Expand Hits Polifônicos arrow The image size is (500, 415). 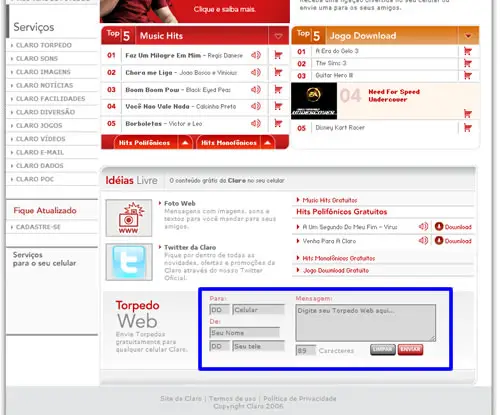click(185, 143)
